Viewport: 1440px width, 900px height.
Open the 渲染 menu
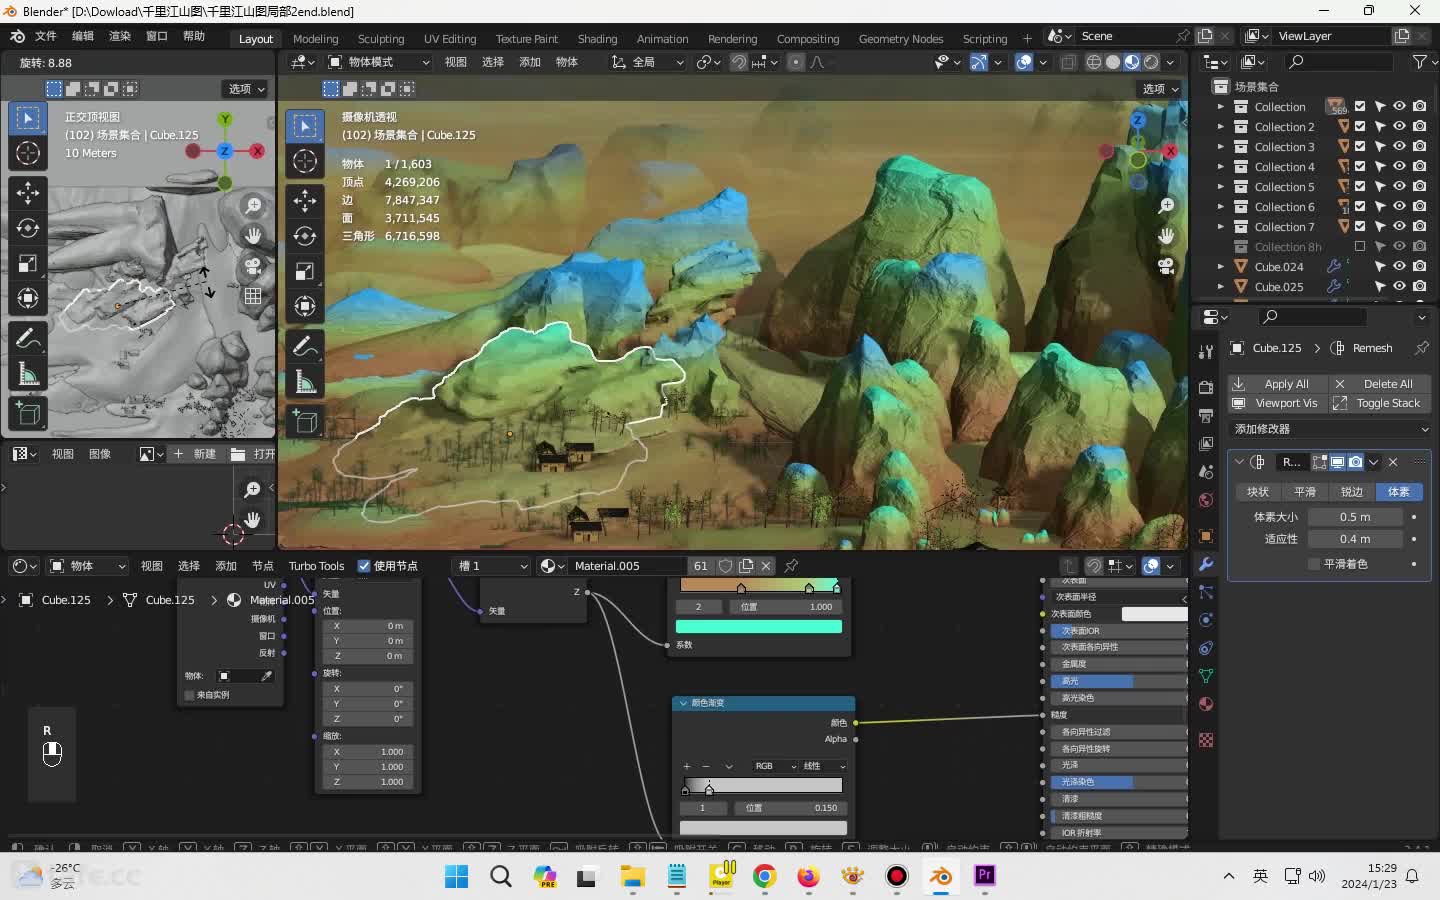tap(120, 36)
